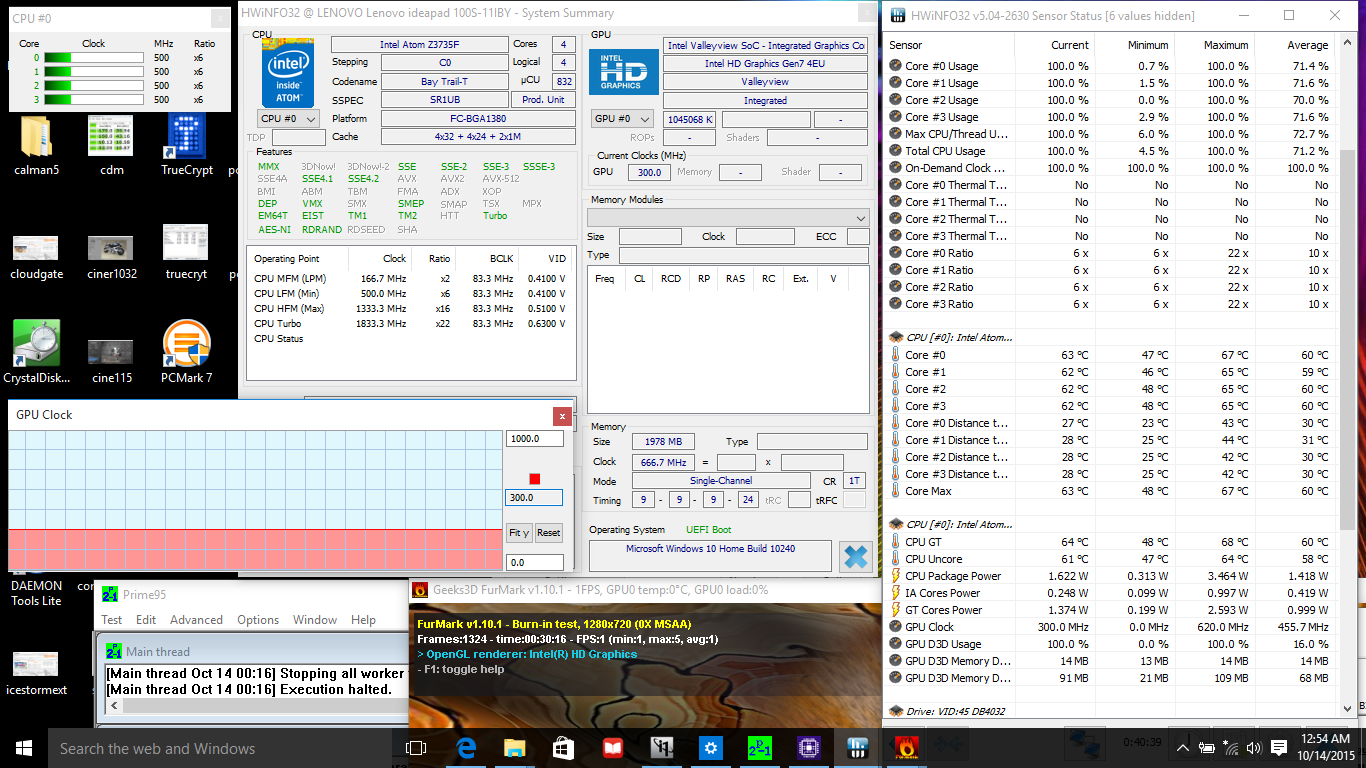Select CPU Package Power sensor row
This screenshot has height=768, width=1366.
click(x=1110, y=576)
